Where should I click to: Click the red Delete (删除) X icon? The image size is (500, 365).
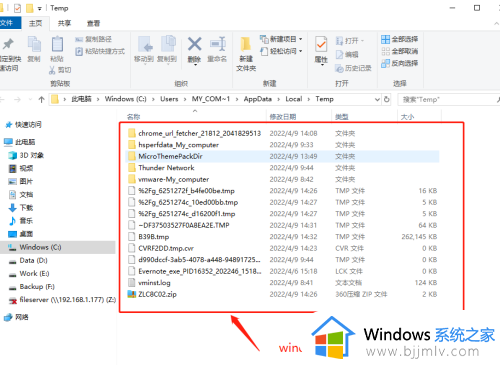(194, 44)
